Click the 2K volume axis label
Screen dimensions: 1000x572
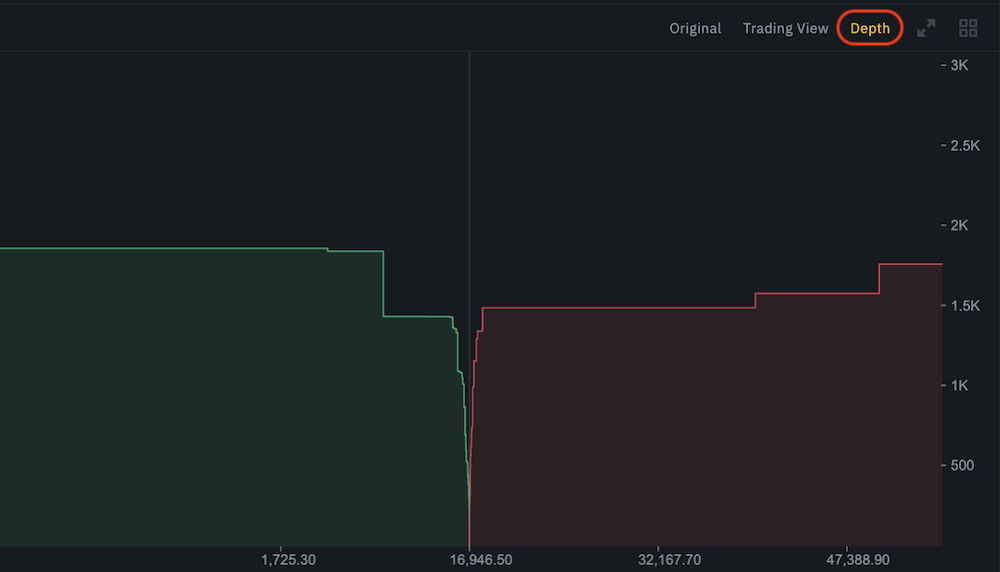(959, 225)
